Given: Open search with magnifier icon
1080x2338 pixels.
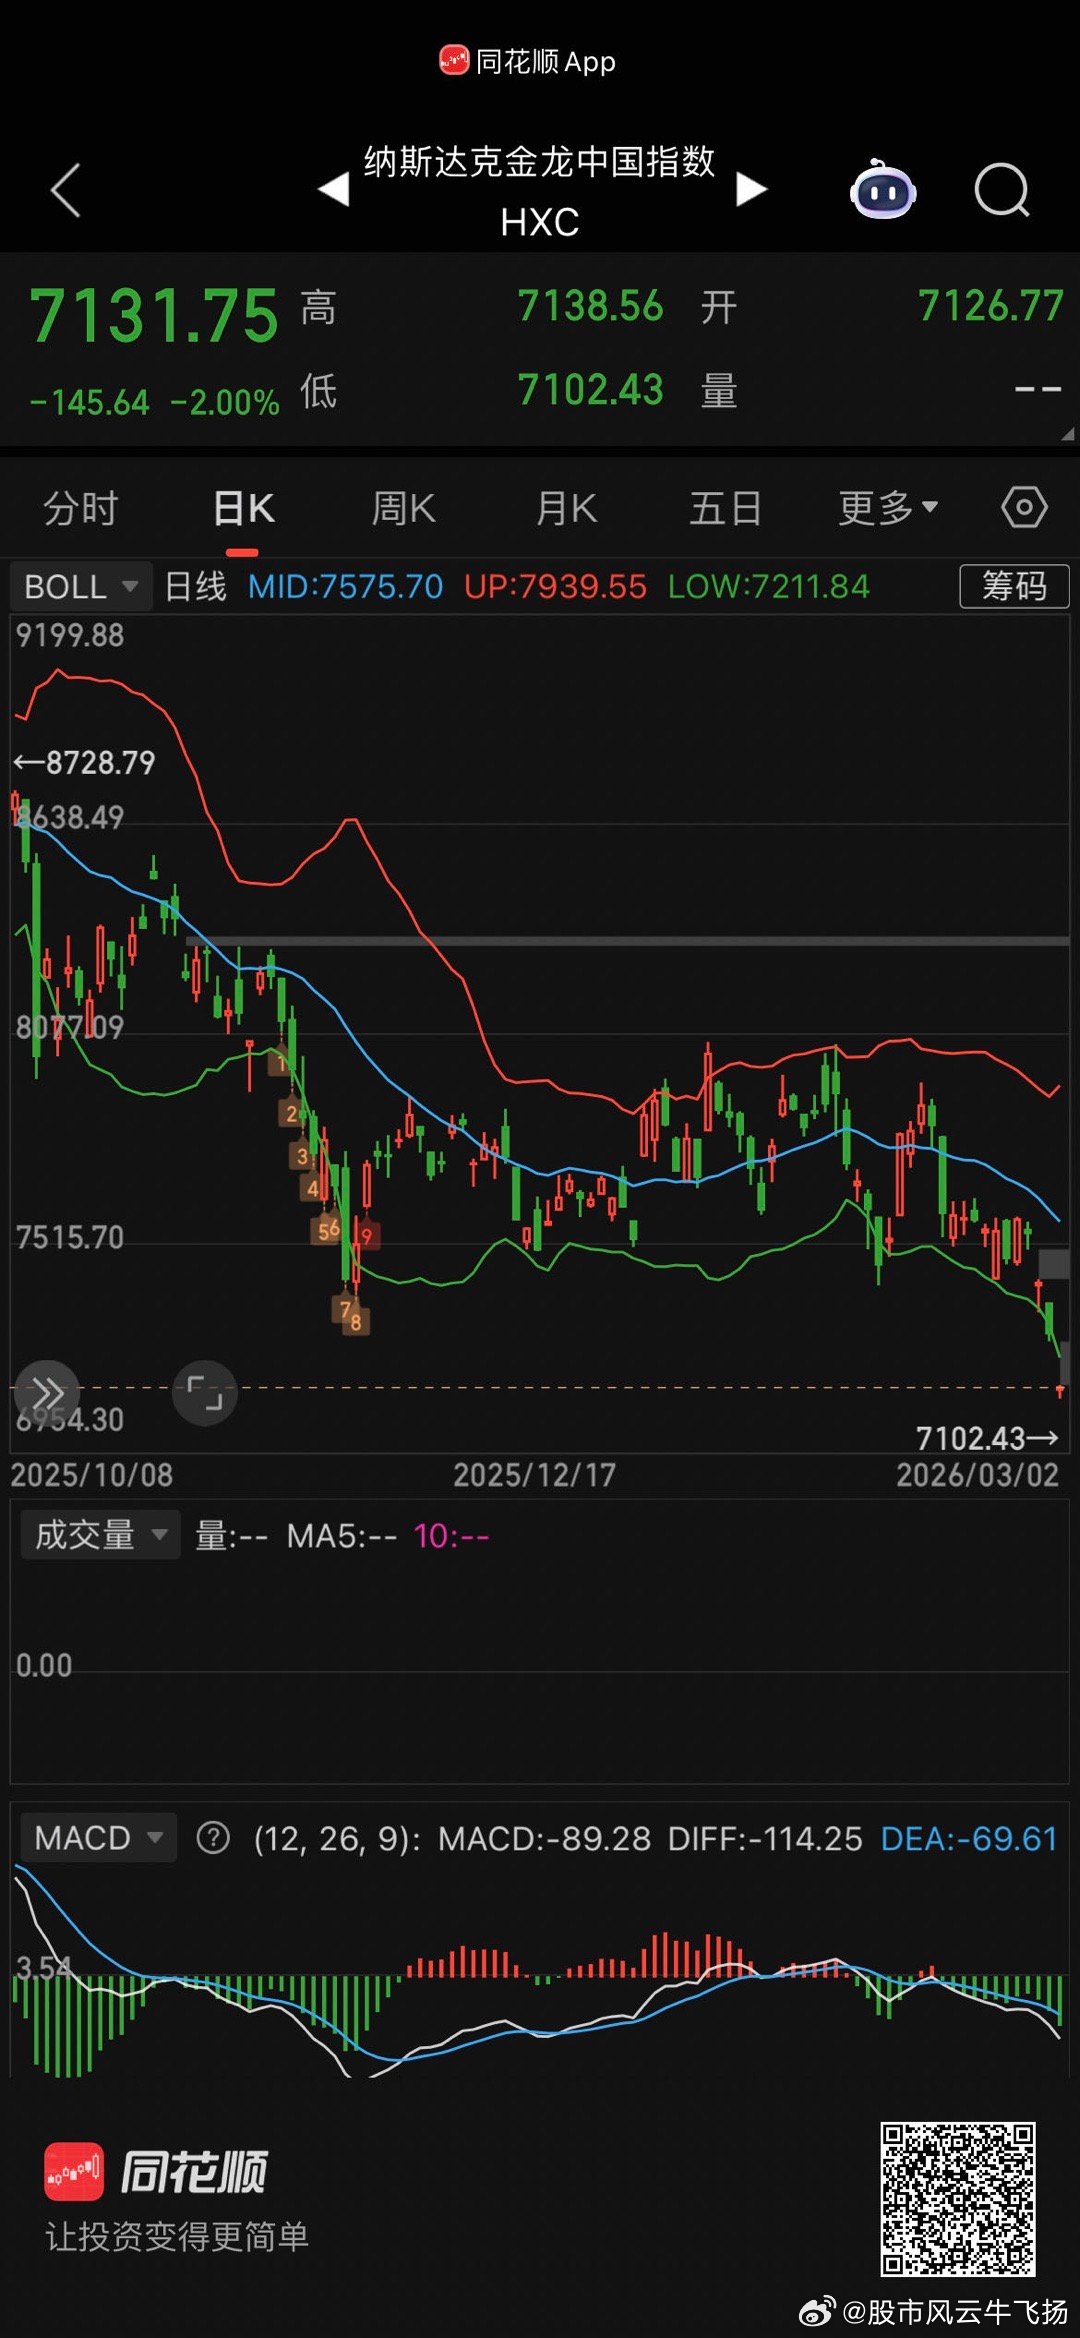Looking at the screenshot, I should point(1002,190).
